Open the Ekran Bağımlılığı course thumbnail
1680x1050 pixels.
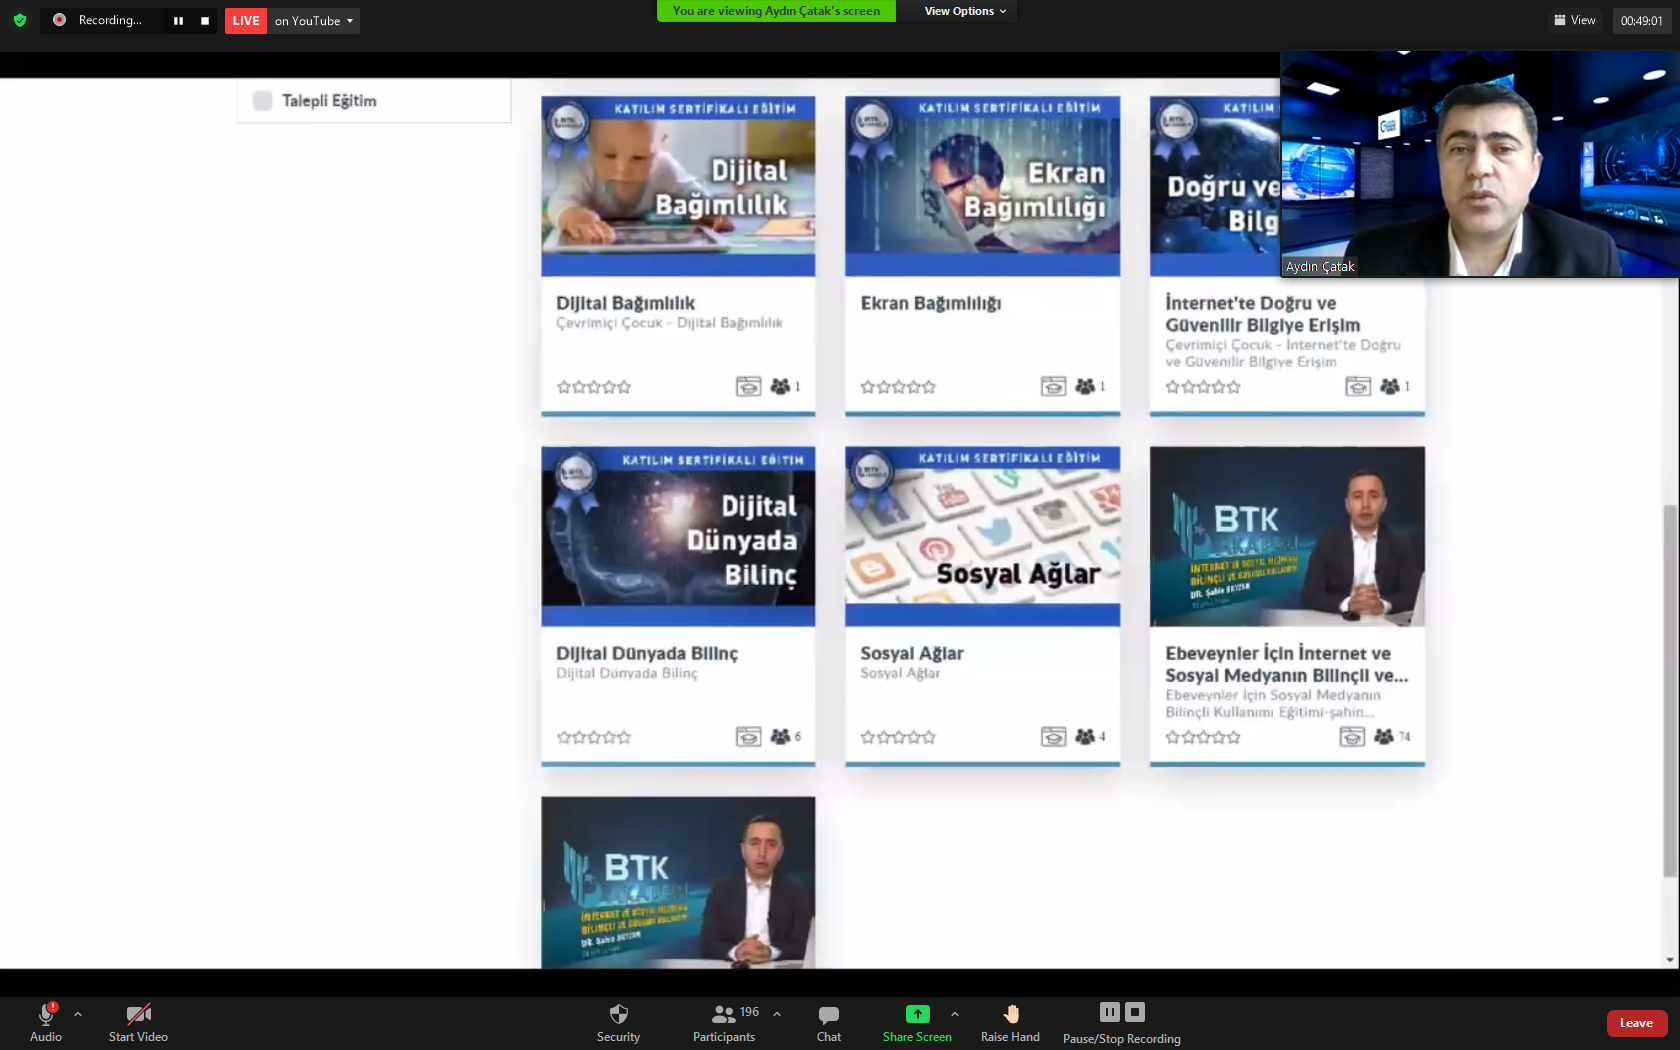982,186
